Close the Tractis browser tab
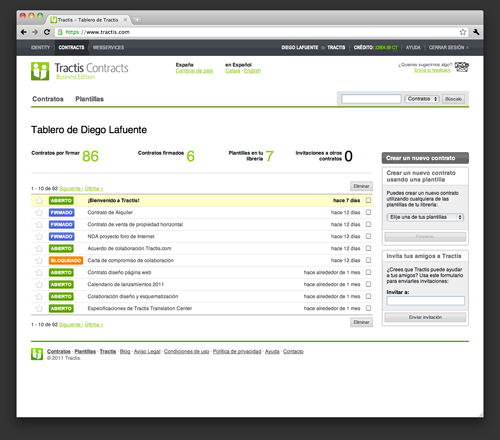 pos(125,20)
